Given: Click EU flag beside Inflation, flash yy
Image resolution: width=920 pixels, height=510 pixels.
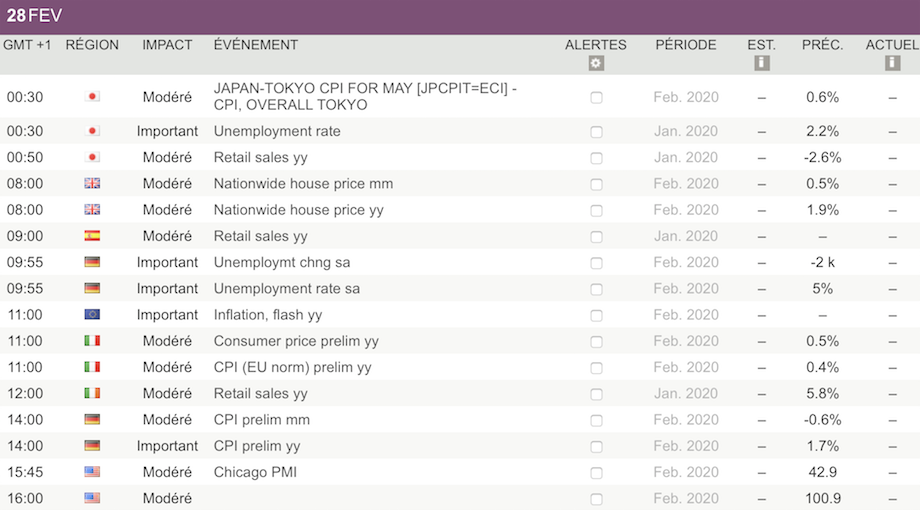Looking at the screenshot, I should (92, 315).
